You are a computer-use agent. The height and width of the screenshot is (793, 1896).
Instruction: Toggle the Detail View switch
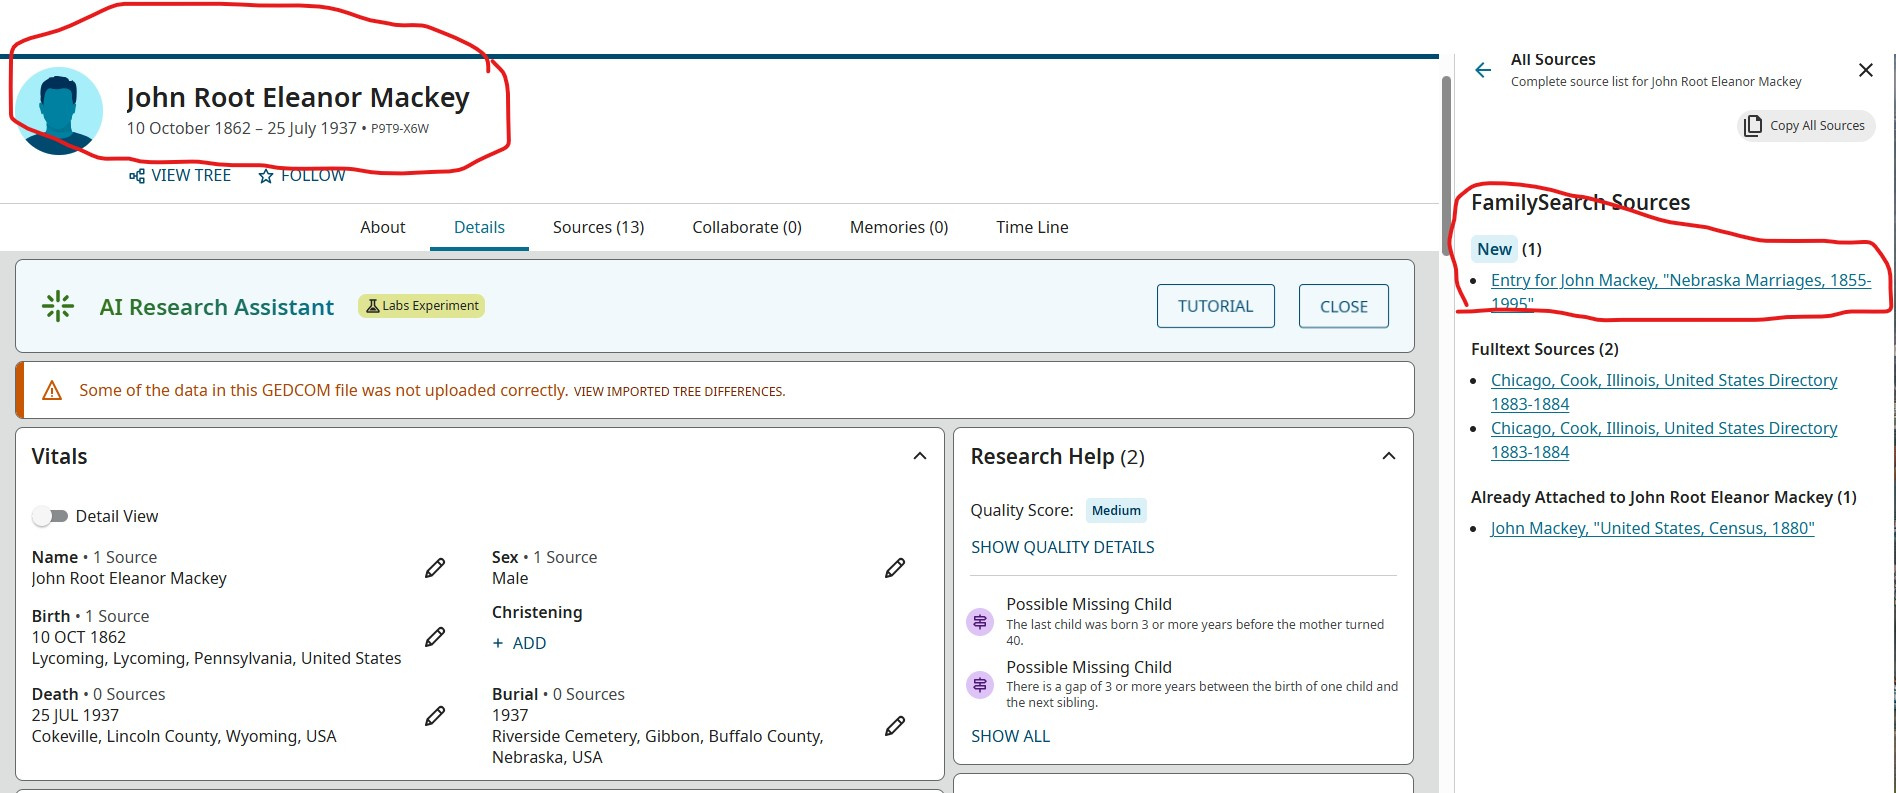(x=50, y=516)
